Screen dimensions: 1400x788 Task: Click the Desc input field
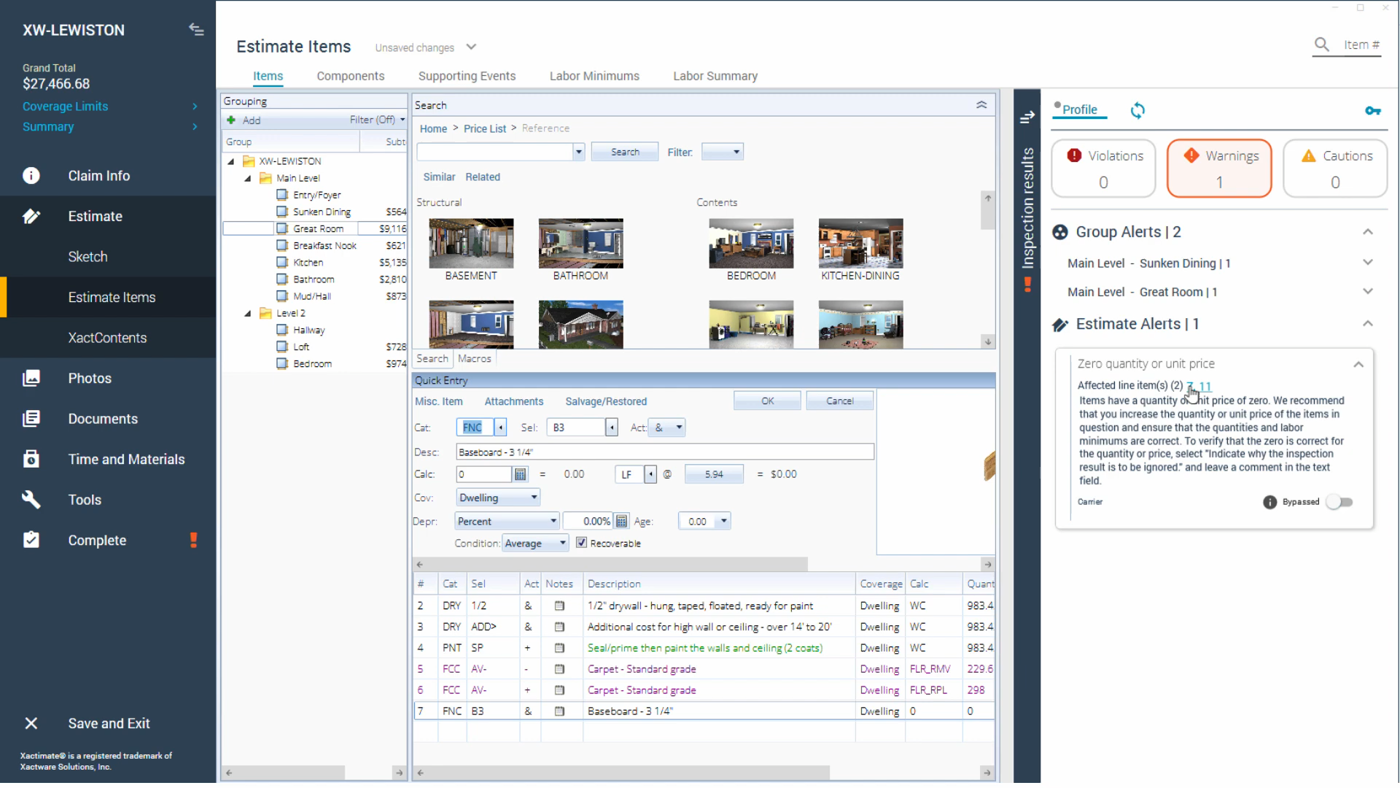click(x=664, y=452)
